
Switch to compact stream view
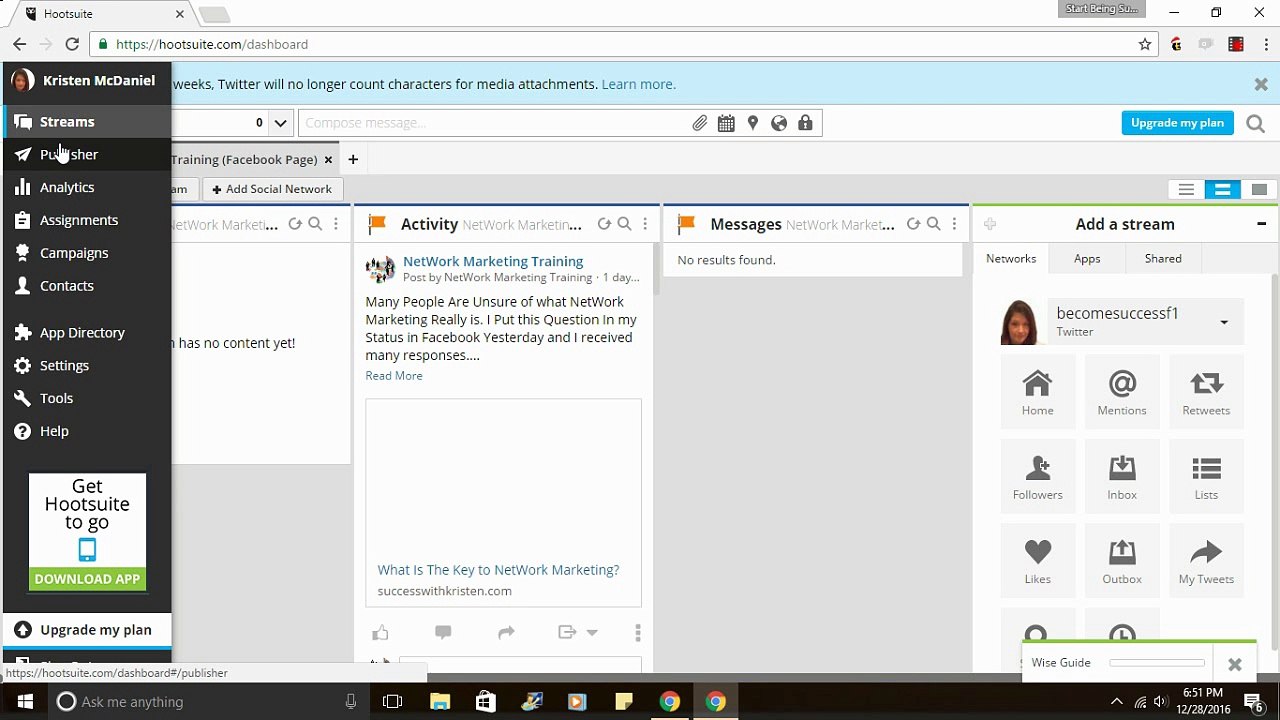pyautogui.click(x=1186, y=190)
